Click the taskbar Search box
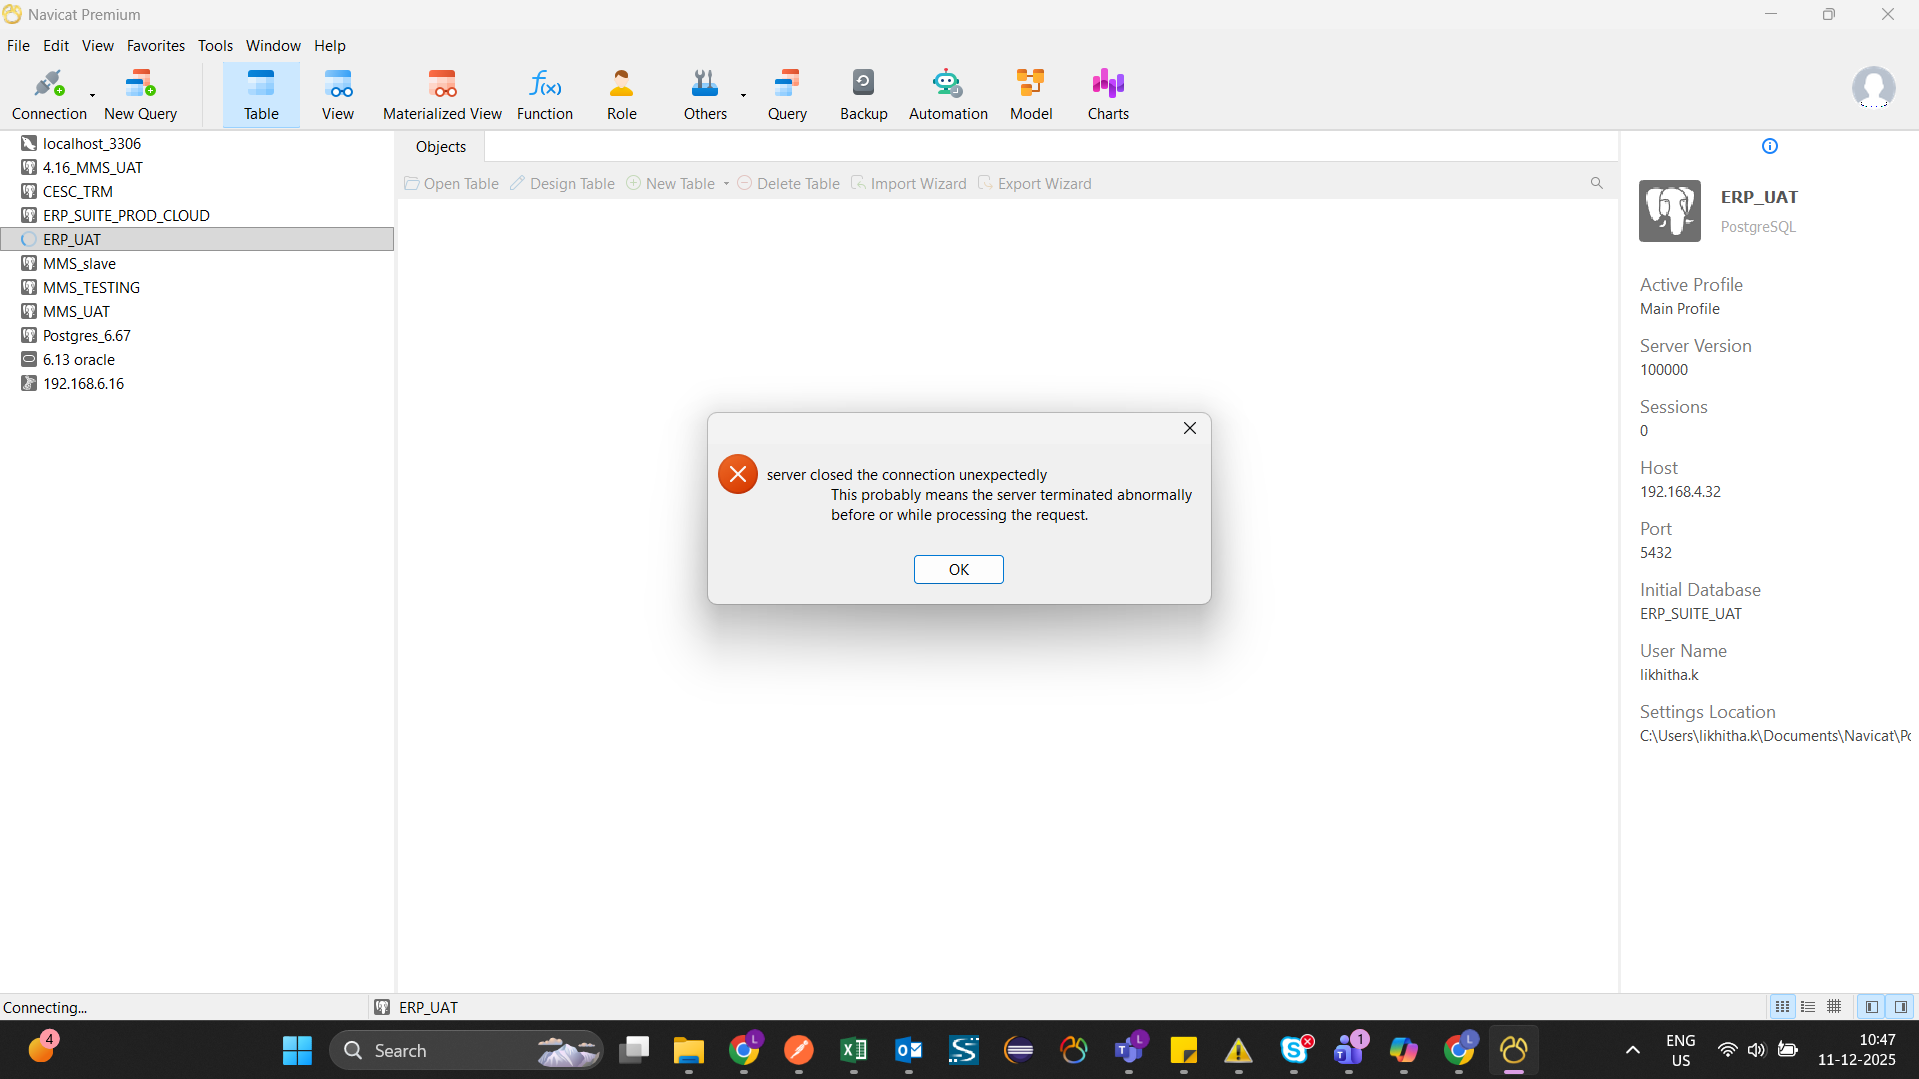The width and height of the screenshot is (1919, 1079). [x=466, y=1051]
